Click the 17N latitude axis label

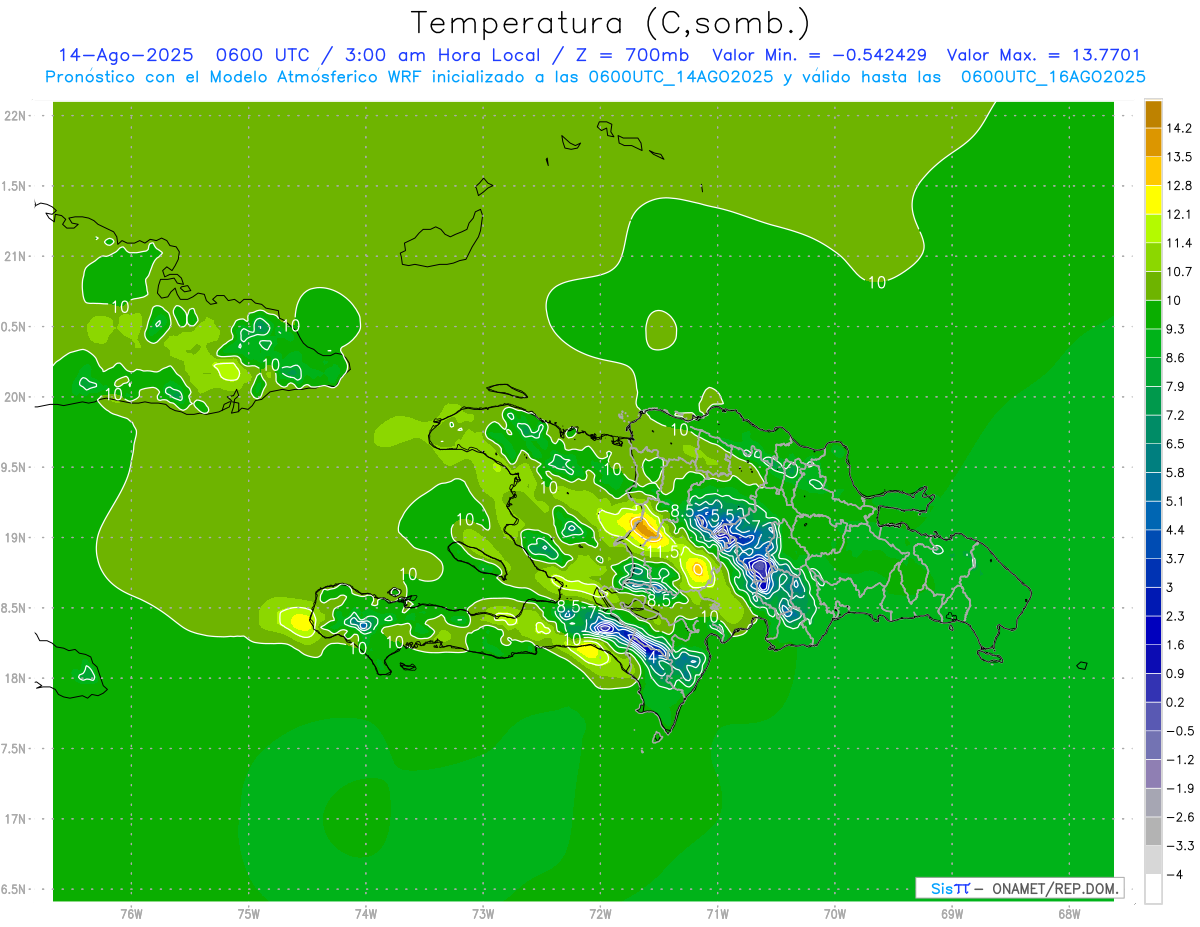point(15,819)
